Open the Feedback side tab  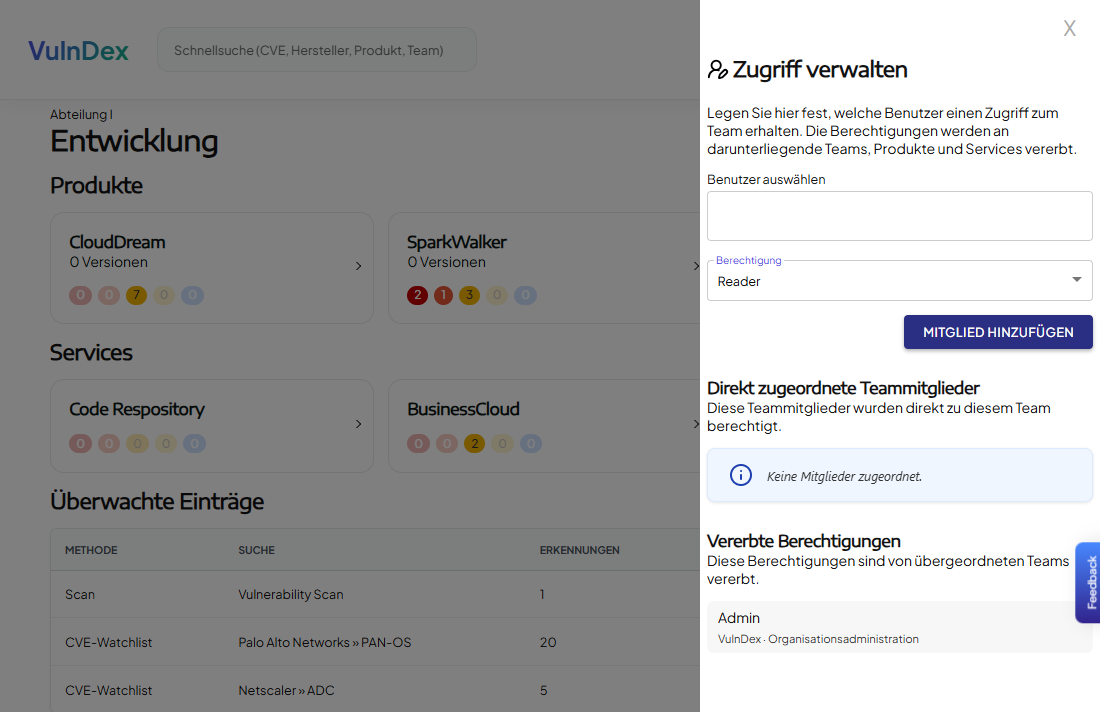(x=1088, y=582)
